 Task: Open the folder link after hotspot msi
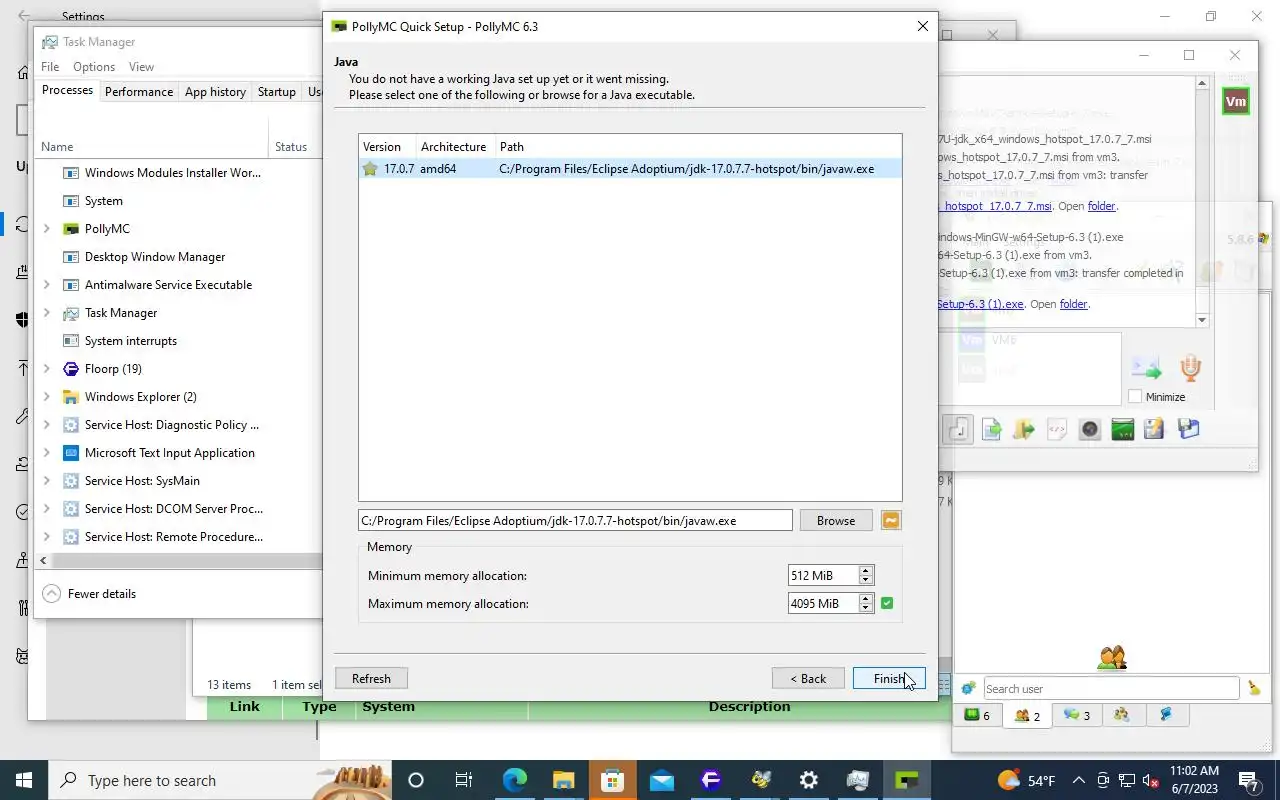[x=1101, y=206]
